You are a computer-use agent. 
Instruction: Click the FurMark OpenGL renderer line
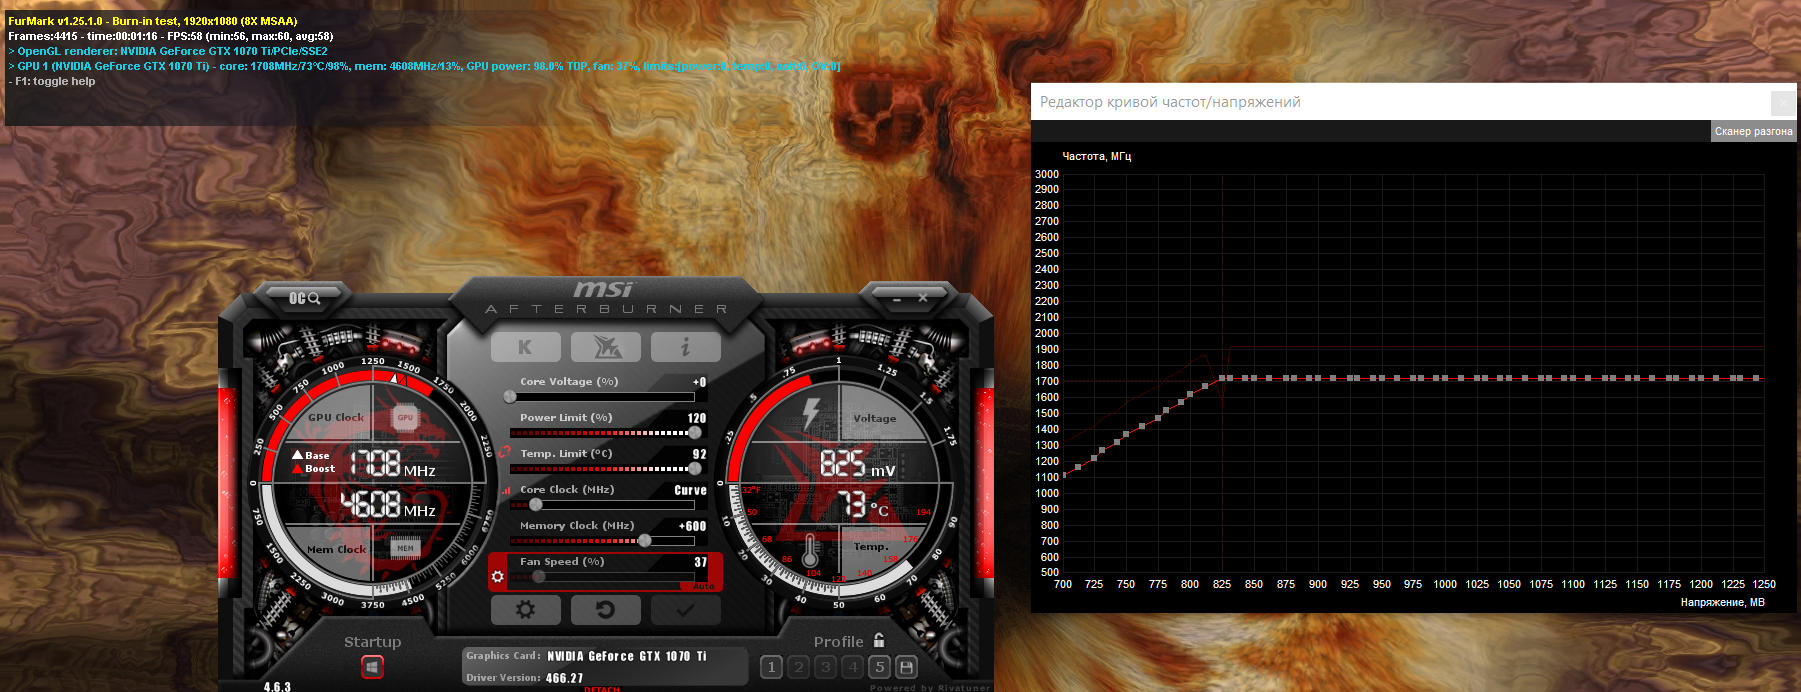[168, 51]
